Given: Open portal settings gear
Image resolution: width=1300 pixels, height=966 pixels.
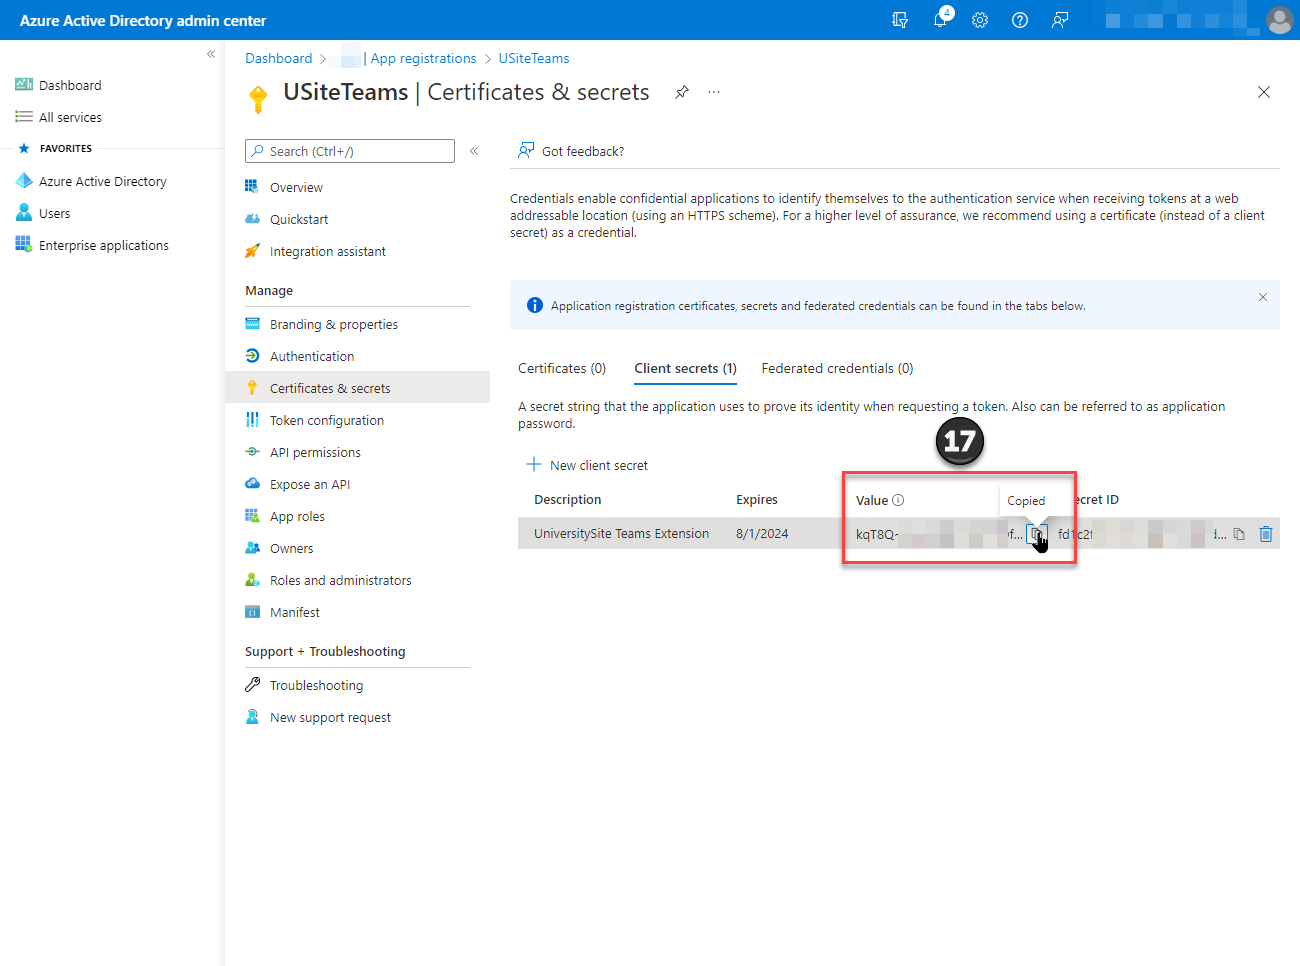Looking at the screenshot, I should 980,20.
